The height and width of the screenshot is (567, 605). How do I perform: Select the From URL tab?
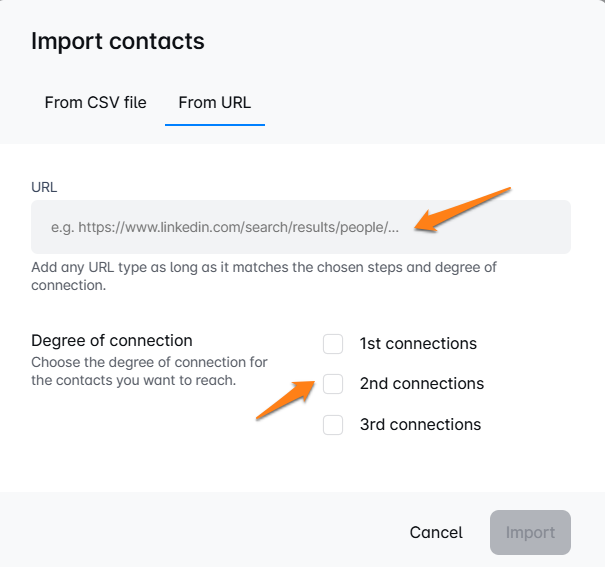coord(214,102)
